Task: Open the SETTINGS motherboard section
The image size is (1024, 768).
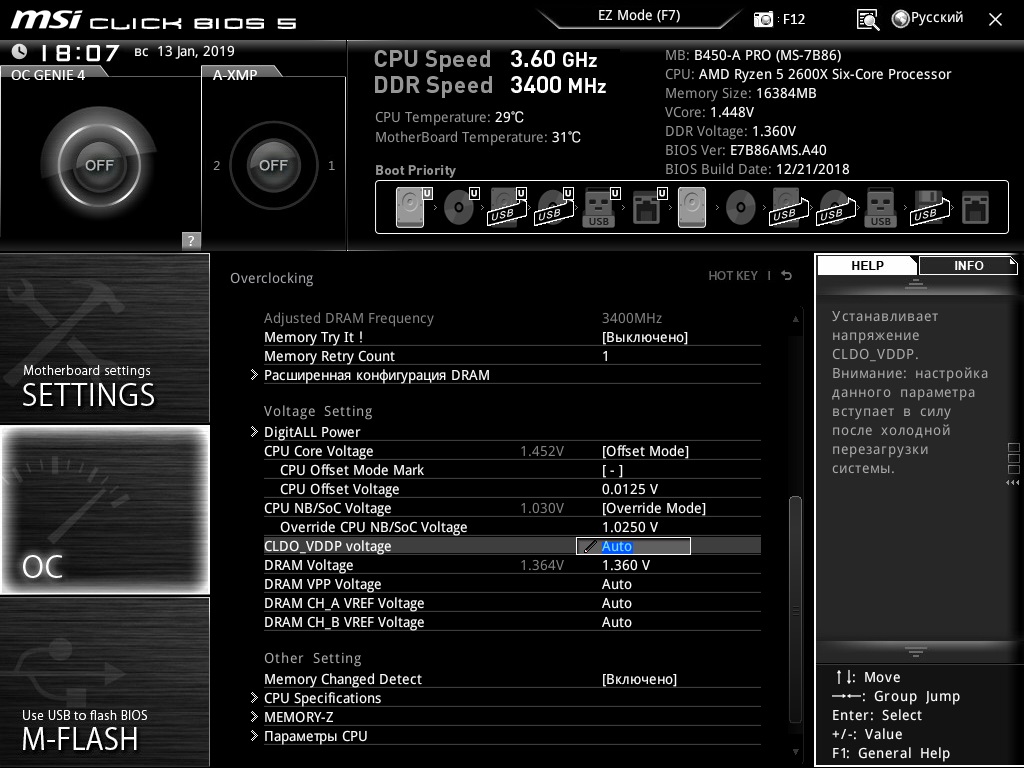Action: click(x=104, y=338)
